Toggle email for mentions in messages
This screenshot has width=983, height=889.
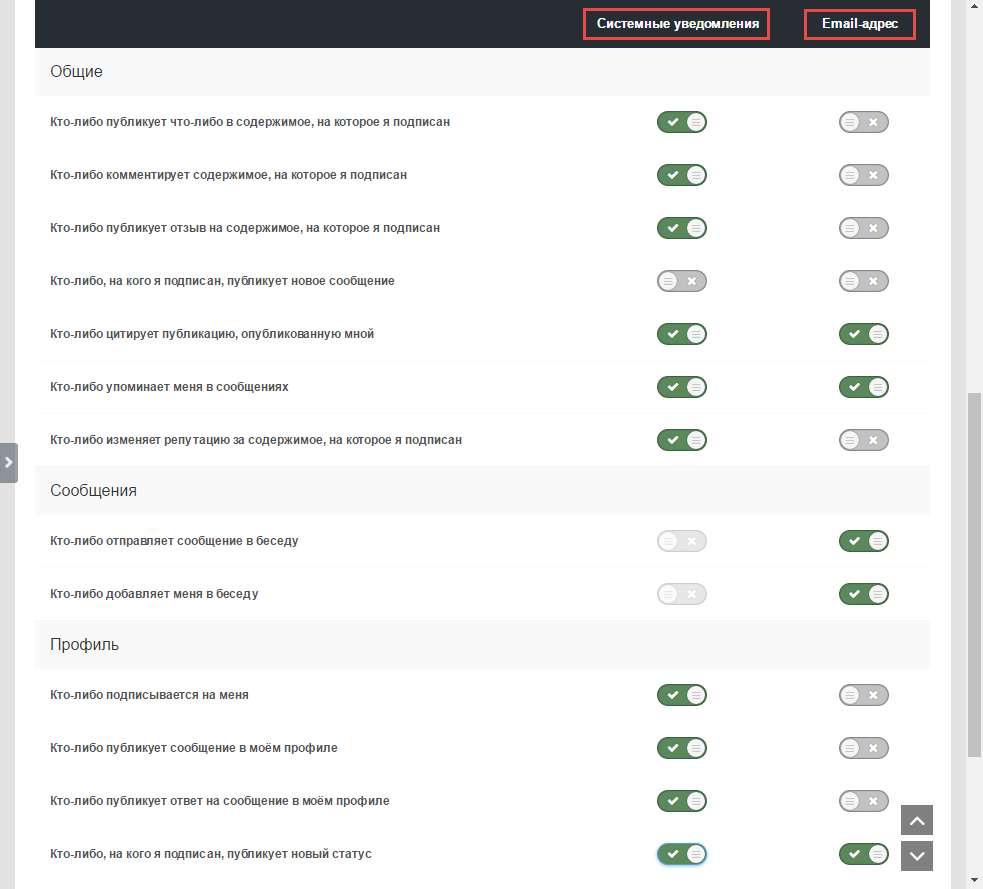(863, 387)
